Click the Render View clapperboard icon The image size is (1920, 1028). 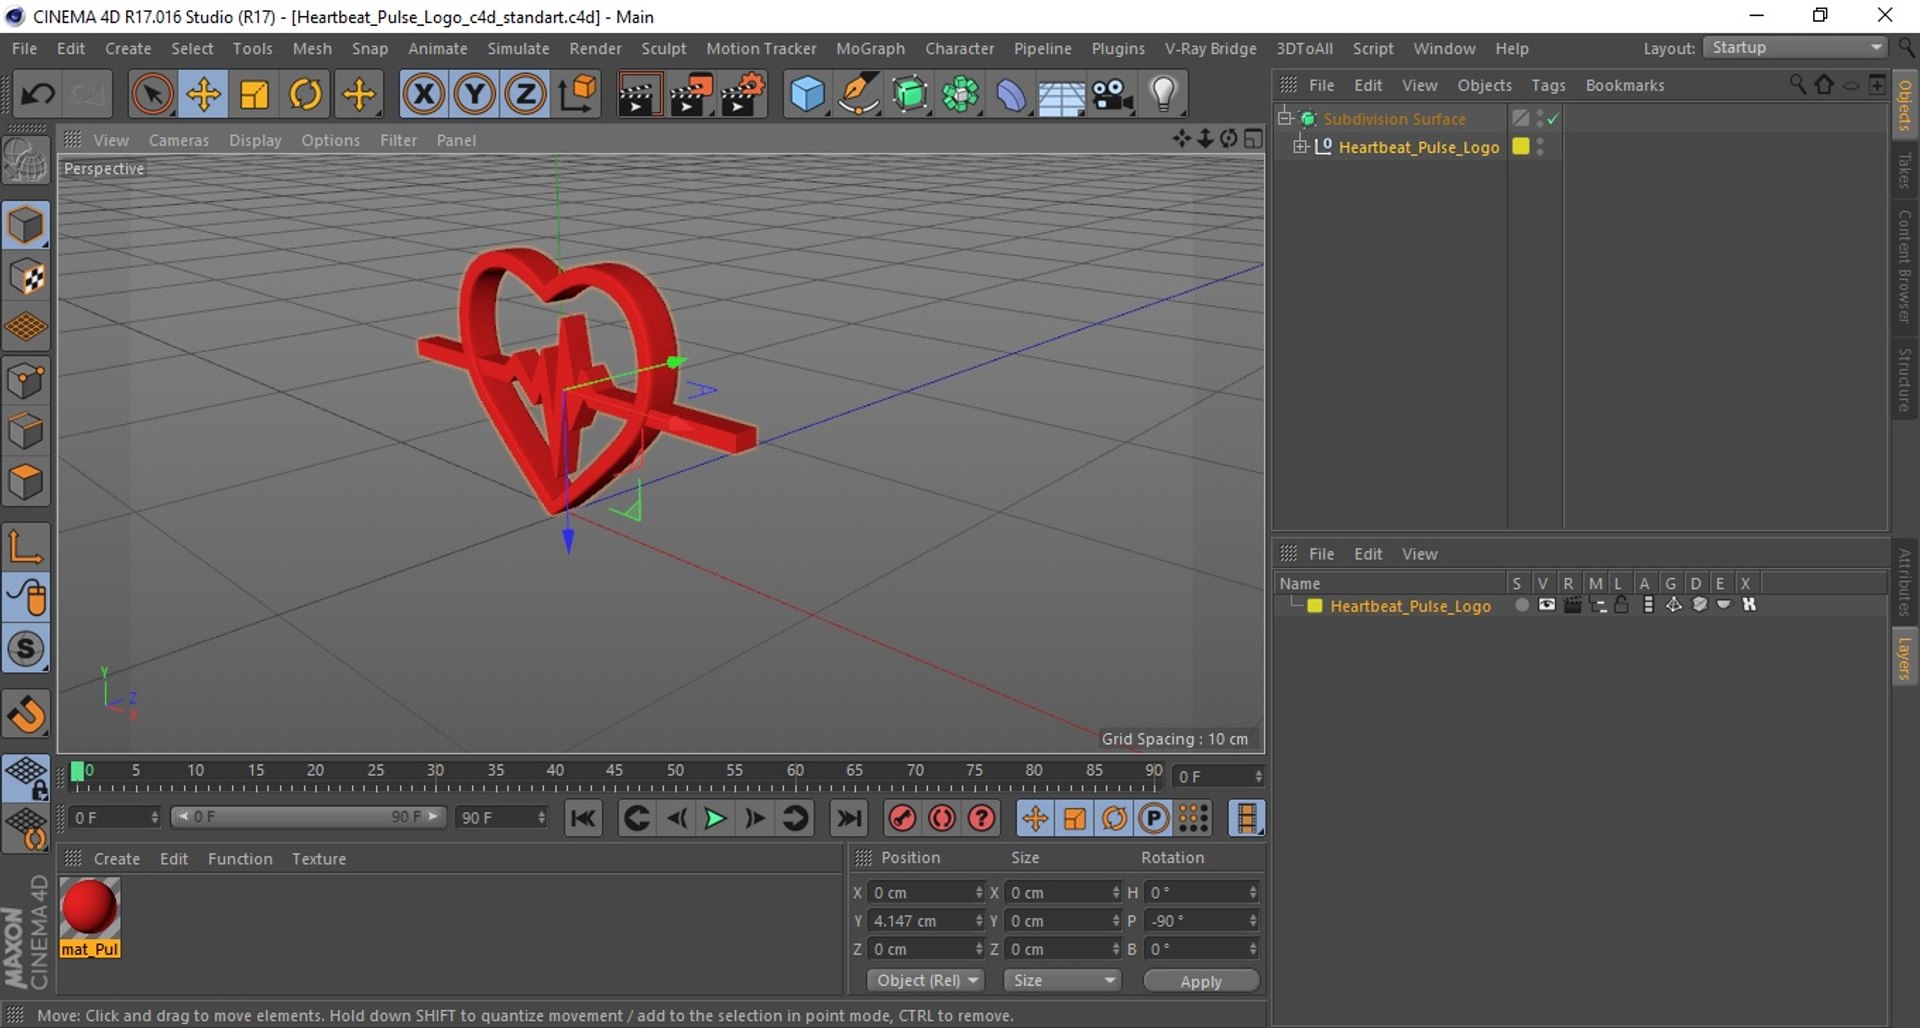pyautogui.click(x=637, y=95)
